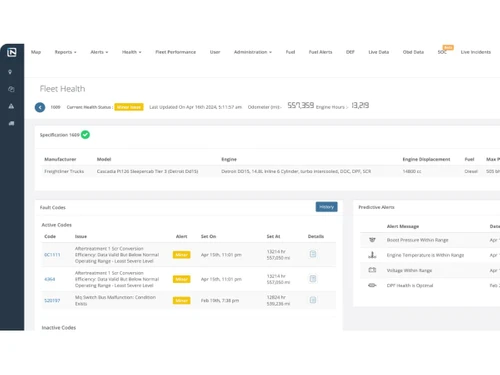Open Fleet Performance page

pos(176,52)
